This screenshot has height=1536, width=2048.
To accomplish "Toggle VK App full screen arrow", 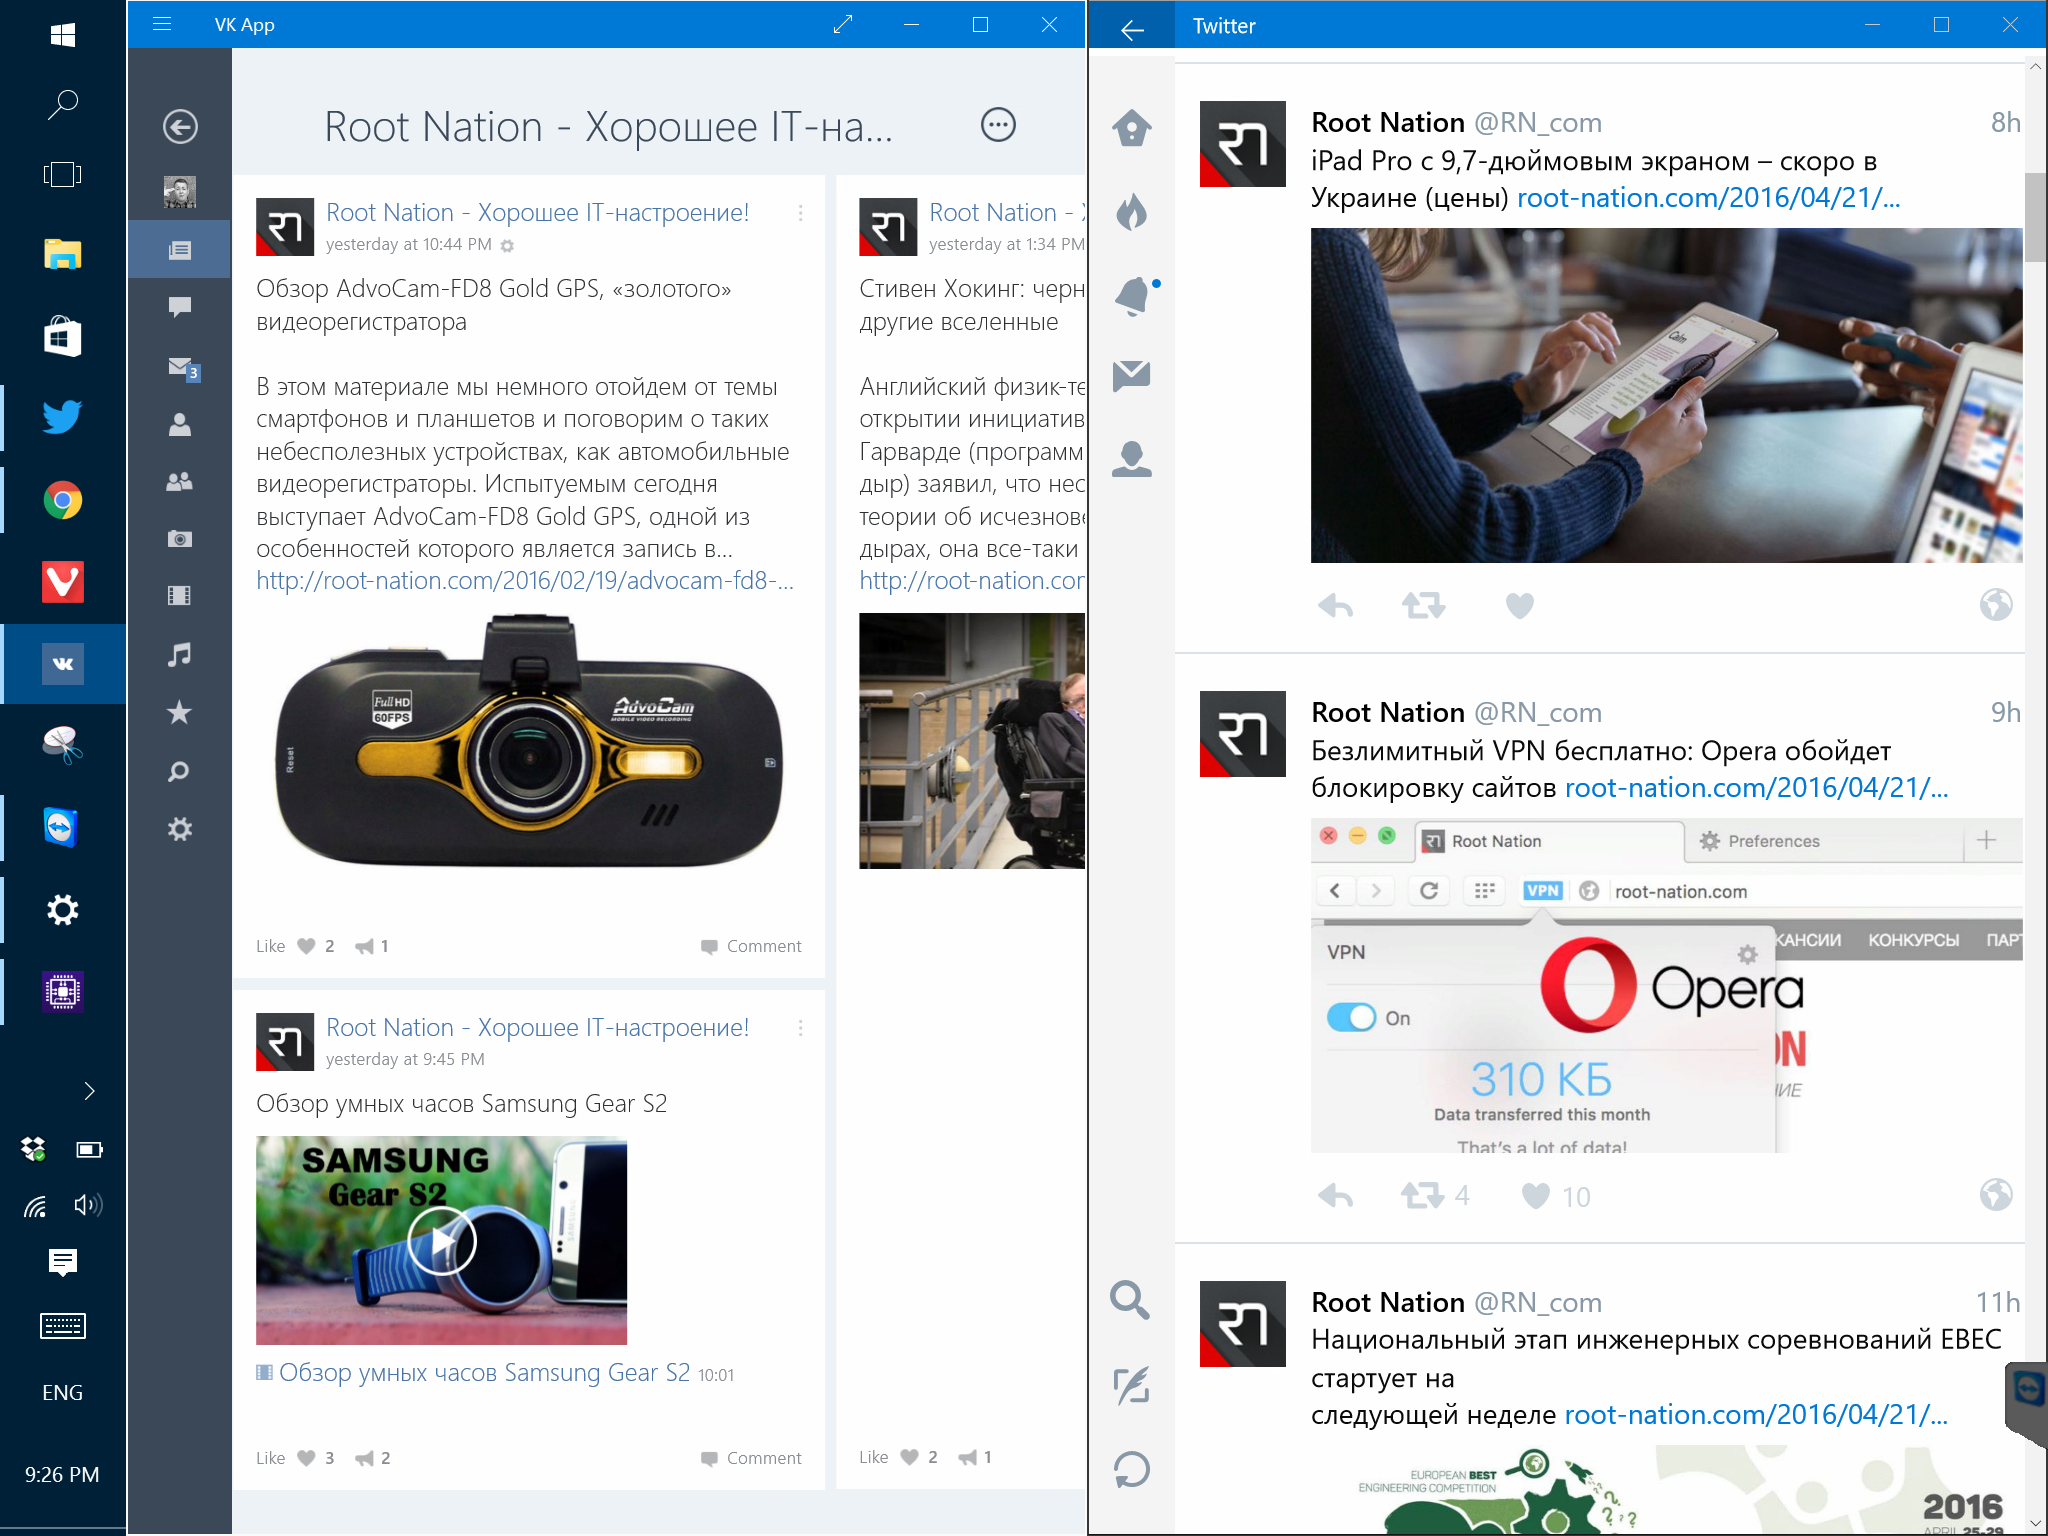I will pyautogui.click(x=843, y=24).
